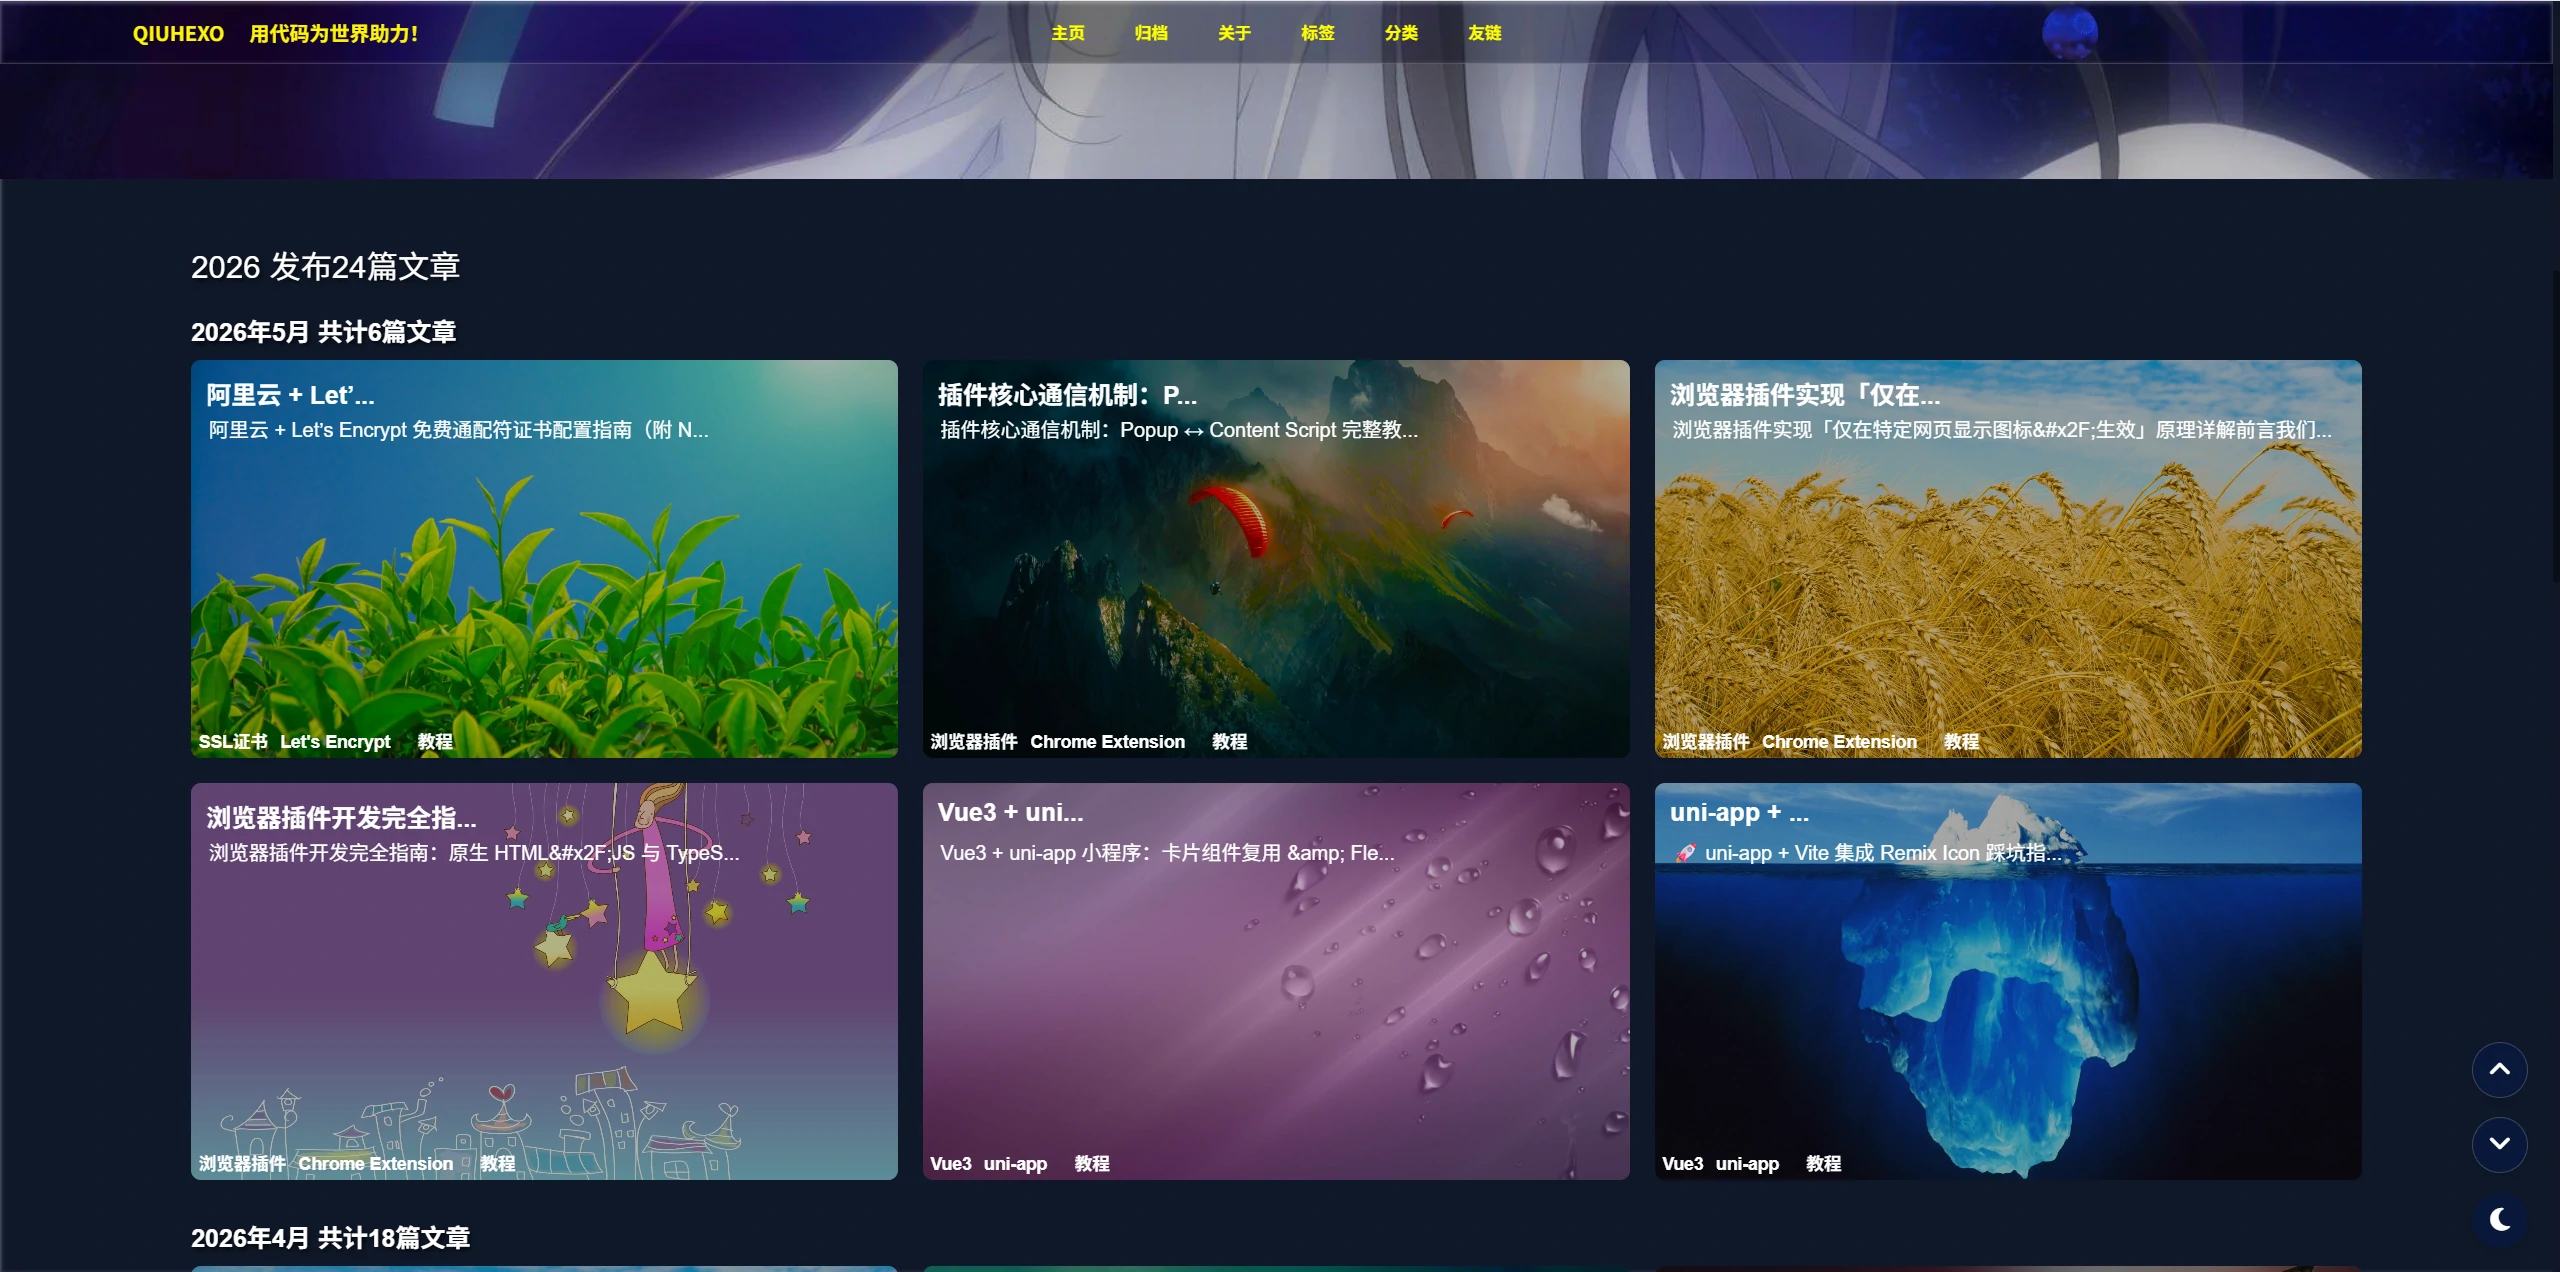Open the 阿里云 + Let's Encrypt article card
This screenshot has height=1272, width=2560.
tap(544, 558)
